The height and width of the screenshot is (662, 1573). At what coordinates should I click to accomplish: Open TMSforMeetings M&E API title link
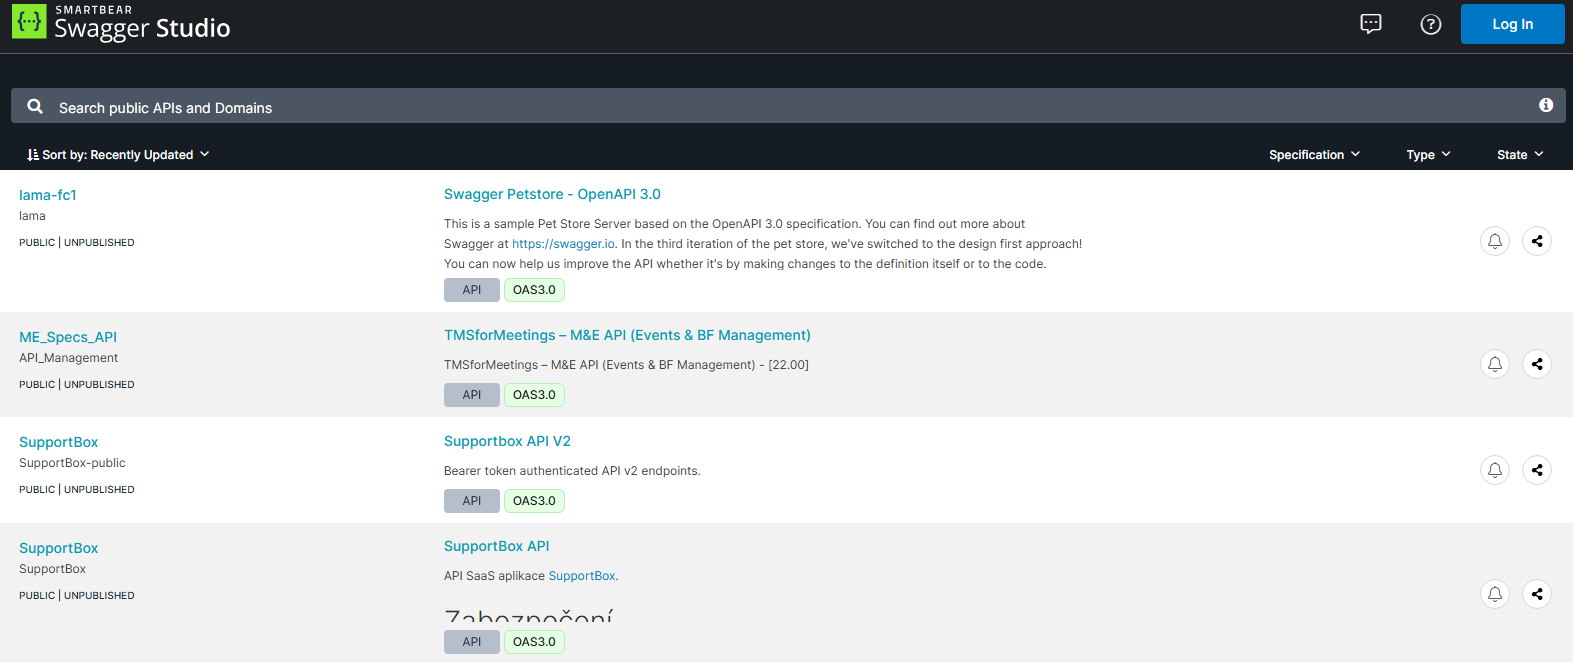click(x=627, y=335)
